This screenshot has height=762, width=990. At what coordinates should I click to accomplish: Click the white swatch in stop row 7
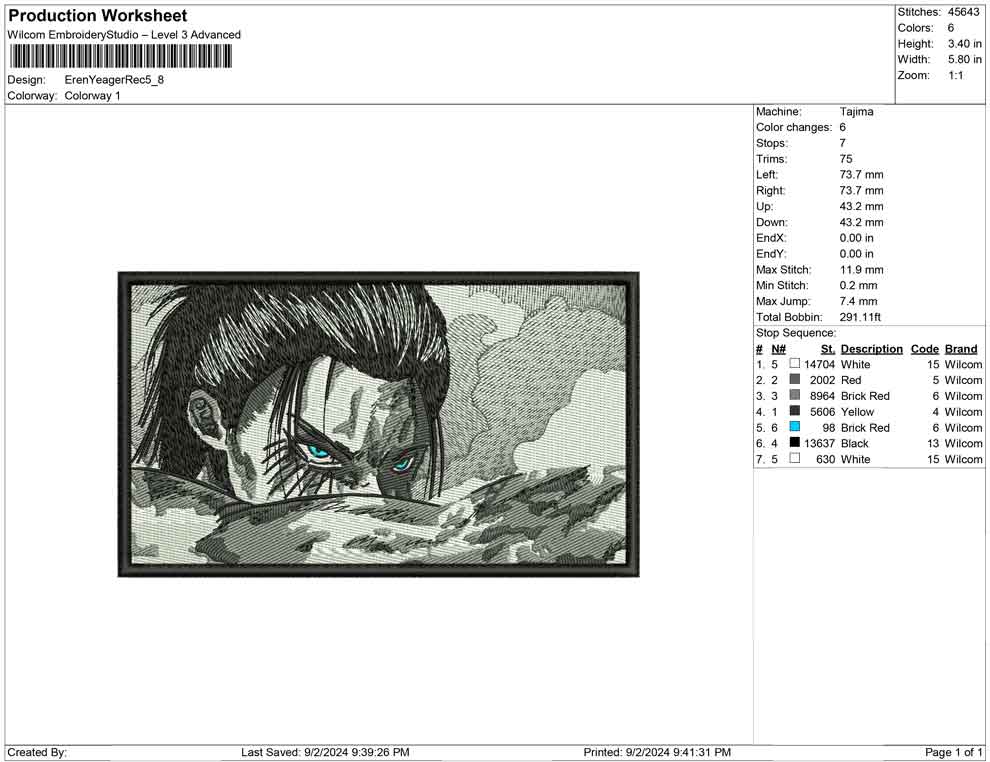click(x=795, y=458)
